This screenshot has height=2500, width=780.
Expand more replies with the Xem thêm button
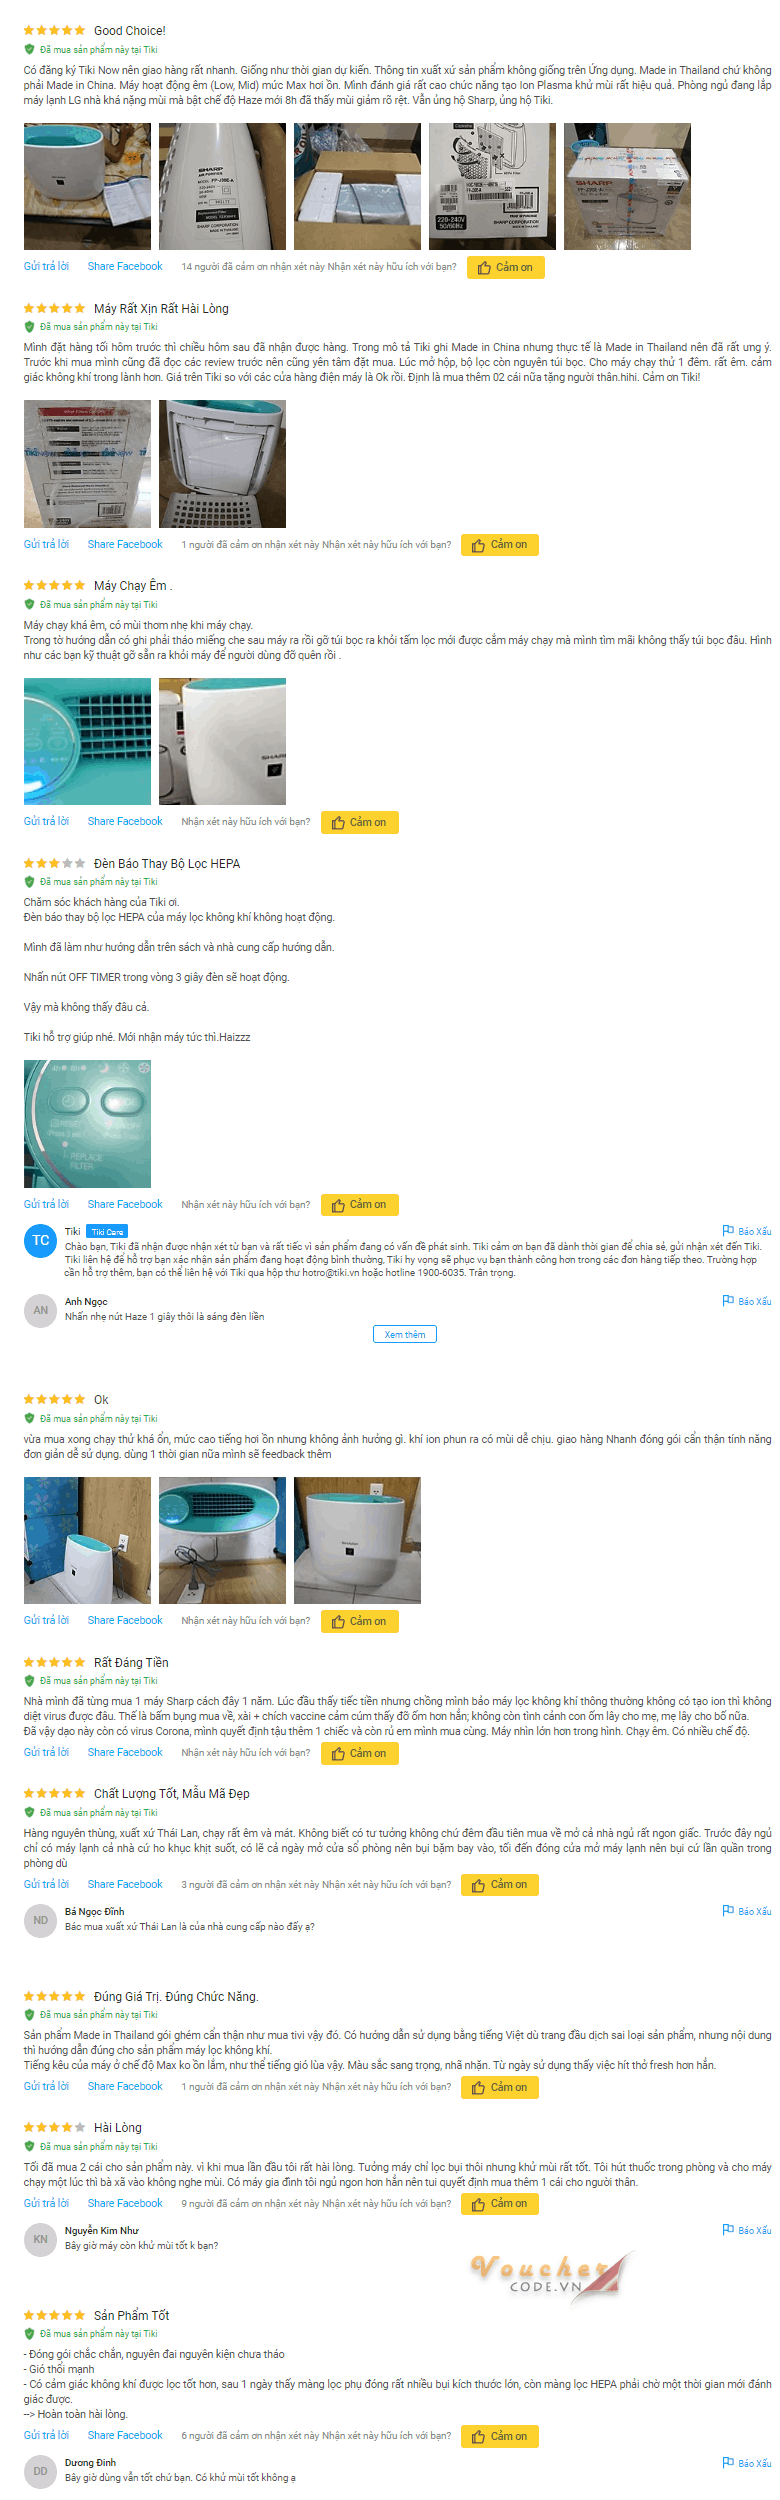pyautogui.click(x=405, y=1334)
